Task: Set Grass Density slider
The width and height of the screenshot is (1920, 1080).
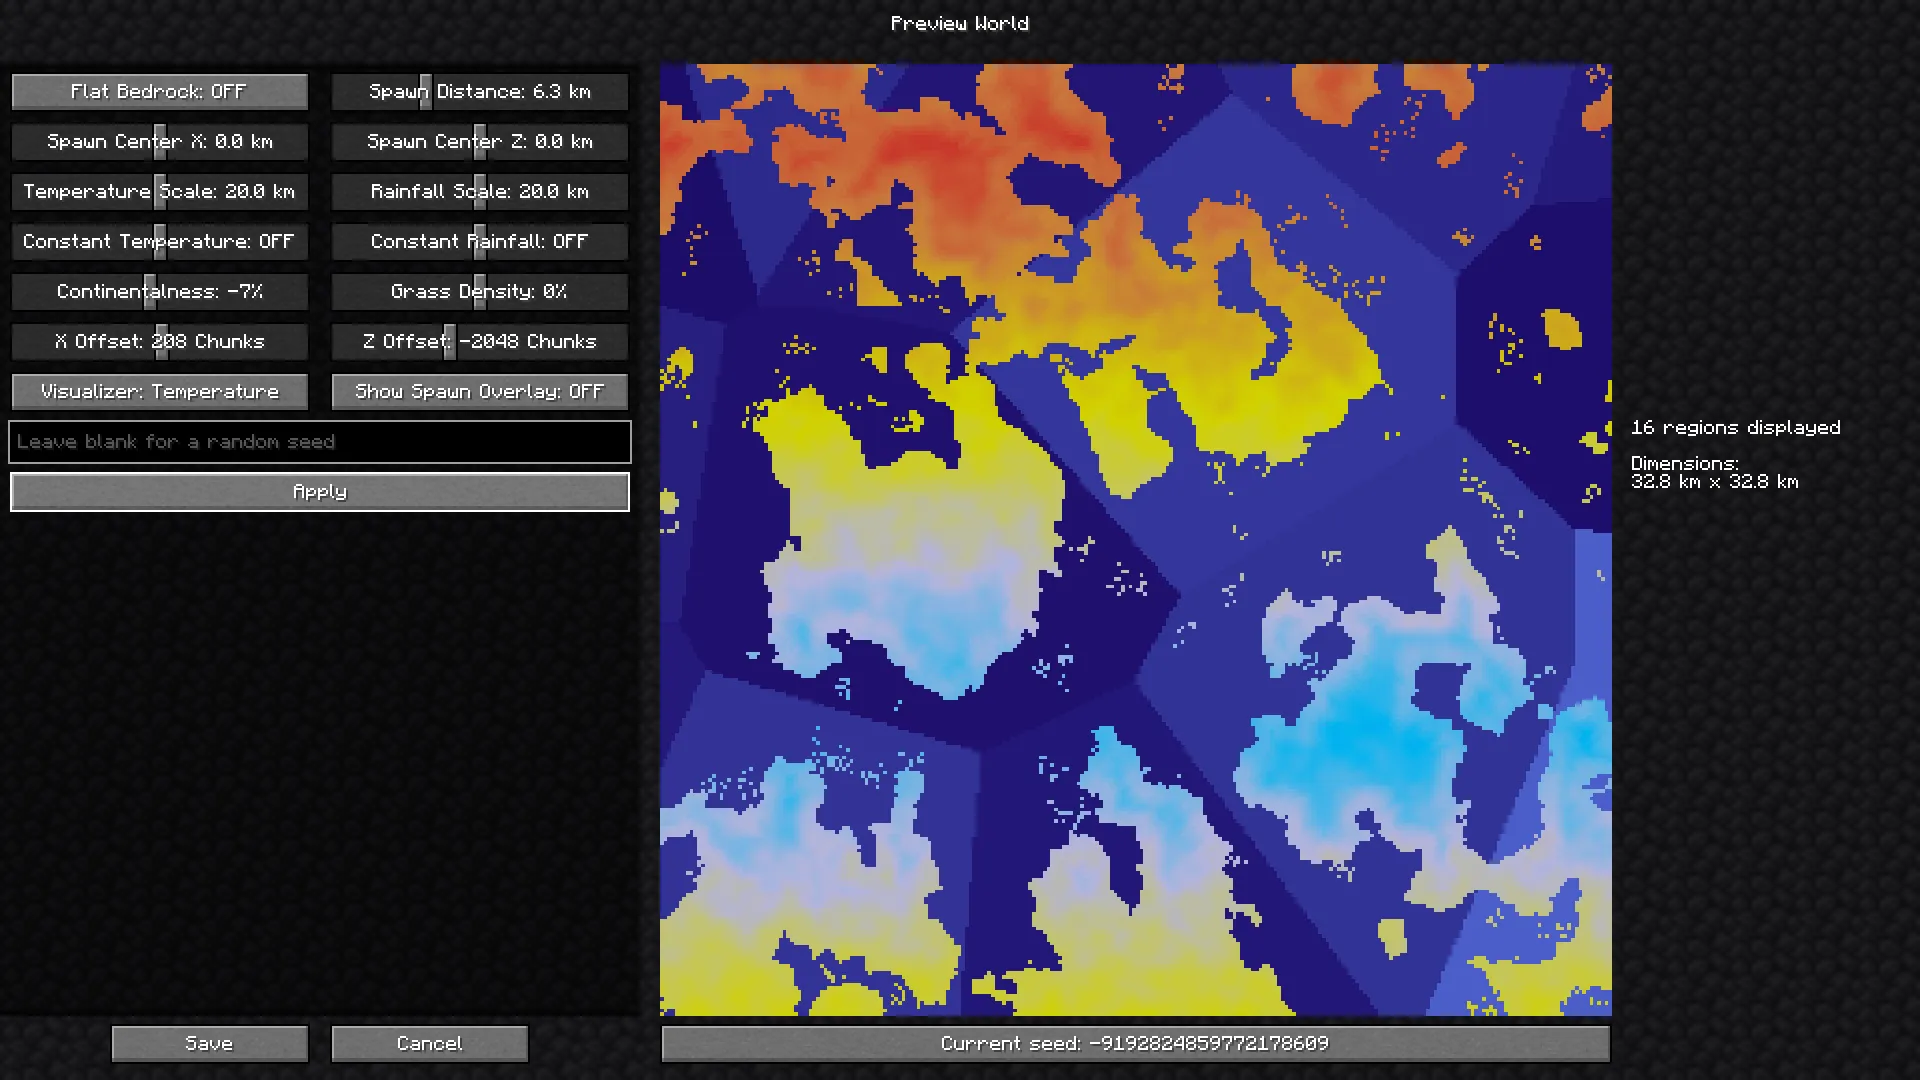Action: coord(479,291)
